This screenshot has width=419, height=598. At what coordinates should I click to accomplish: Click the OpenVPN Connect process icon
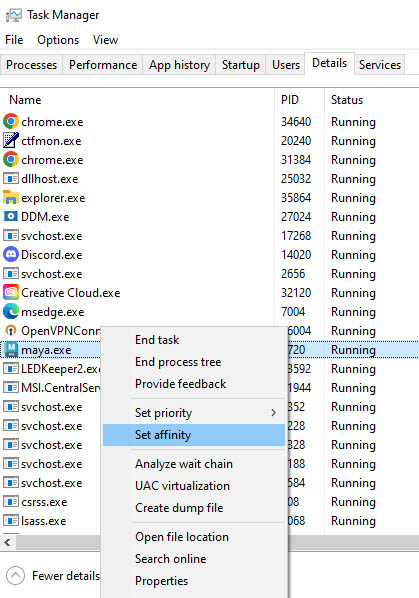[11, 331]
